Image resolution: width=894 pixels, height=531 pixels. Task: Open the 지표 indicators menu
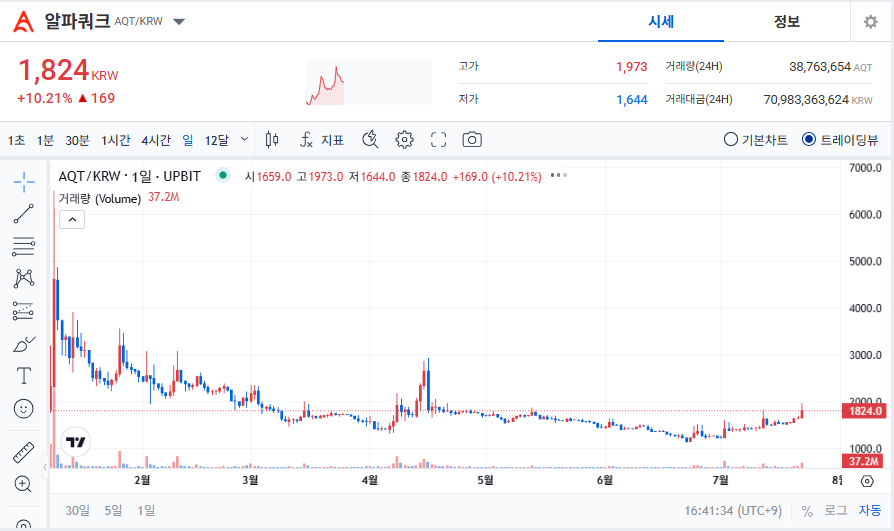pyautogui.click(x=322, y=140)
